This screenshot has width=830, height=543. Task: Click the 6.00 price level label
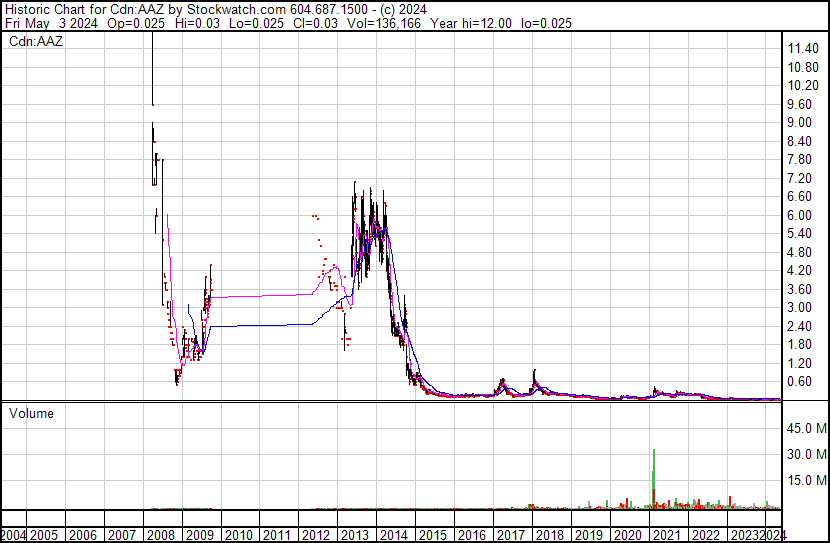(799, 215)
